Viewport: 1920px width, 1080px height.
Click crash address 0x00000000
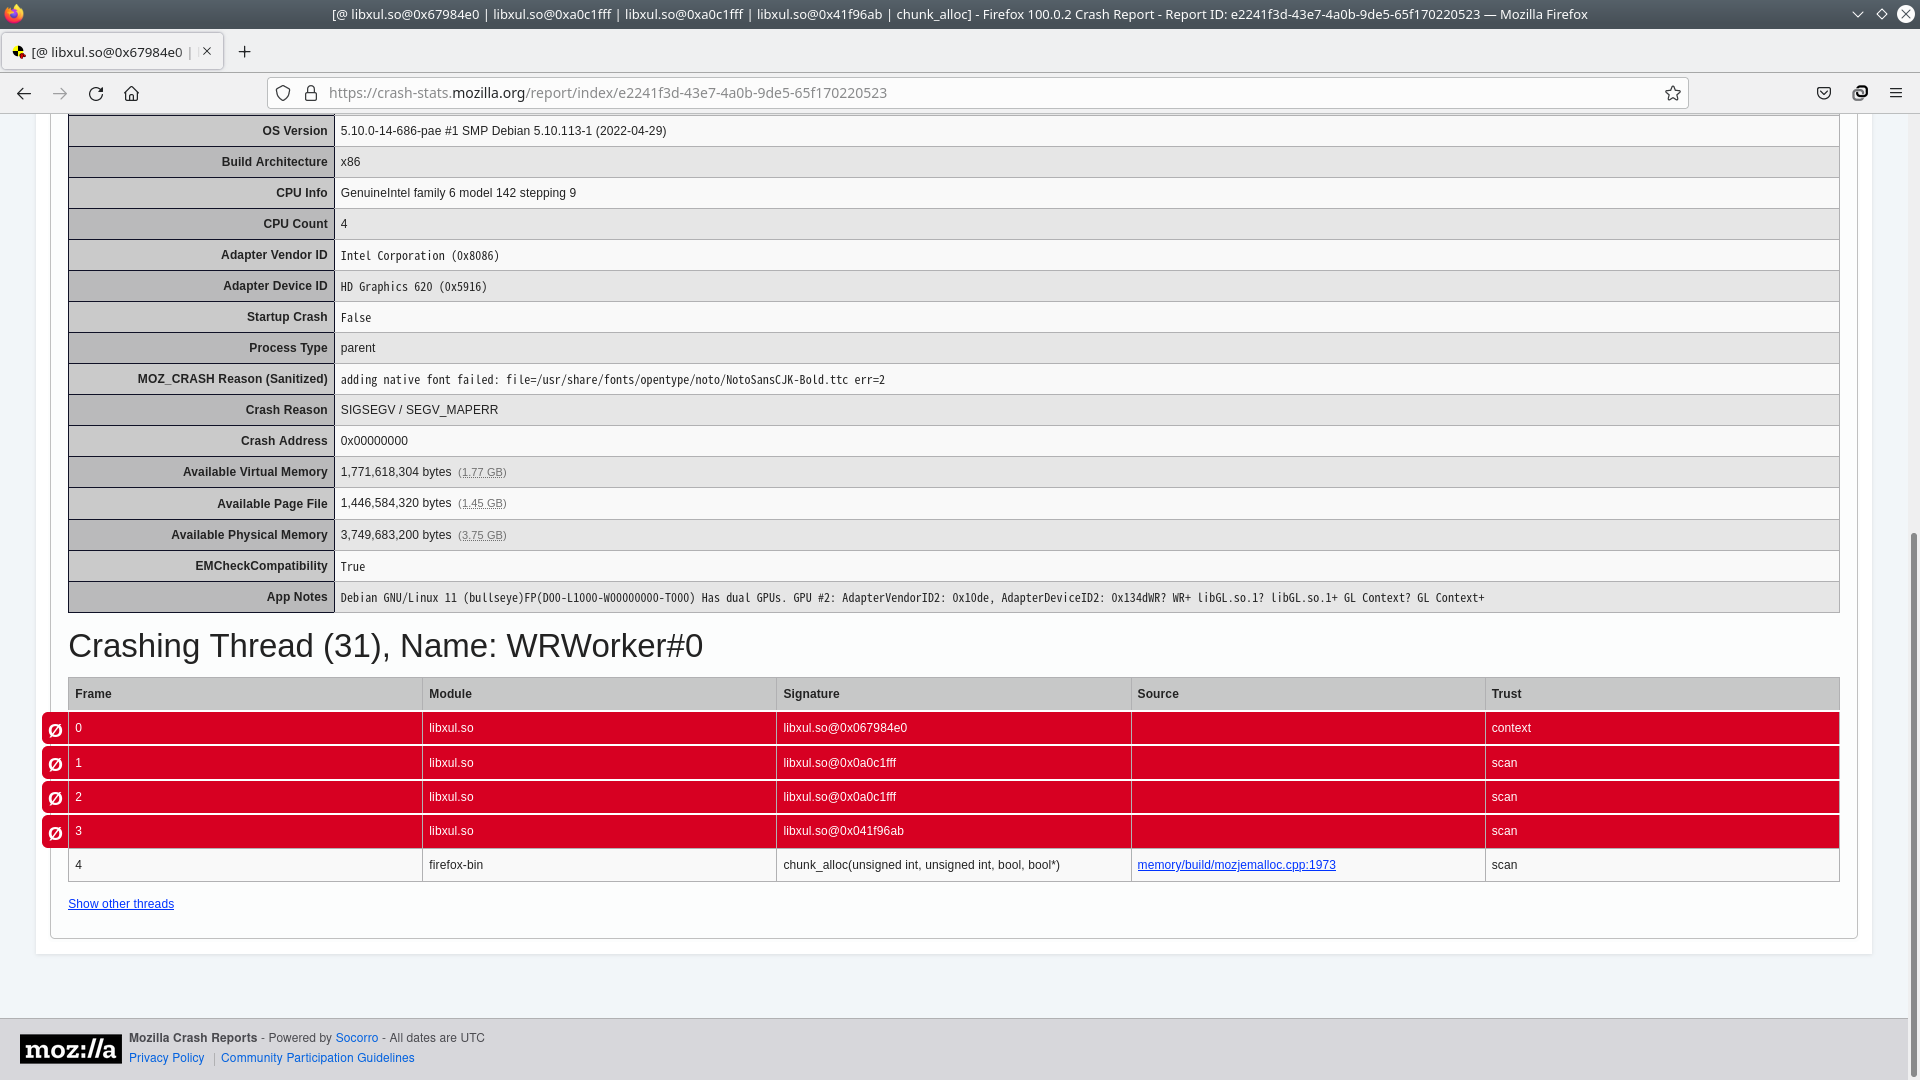pos(374,441)
